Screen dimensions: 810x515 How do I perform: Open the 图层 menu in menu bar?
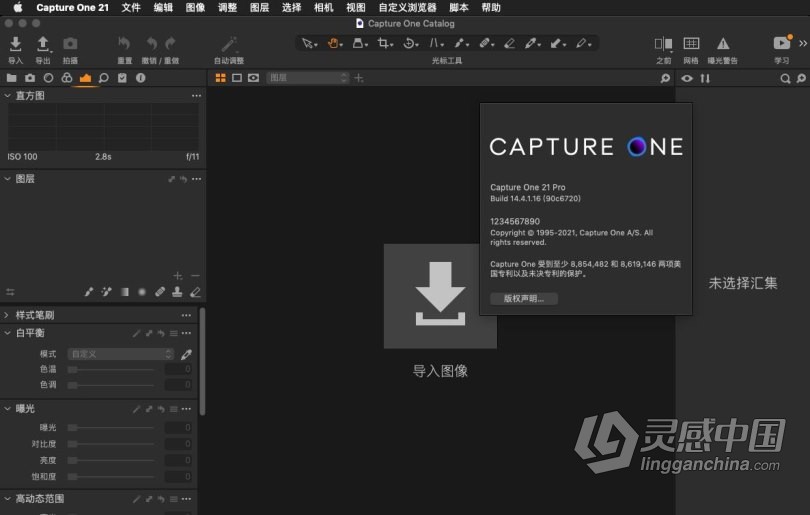click(x=259, y=7)
